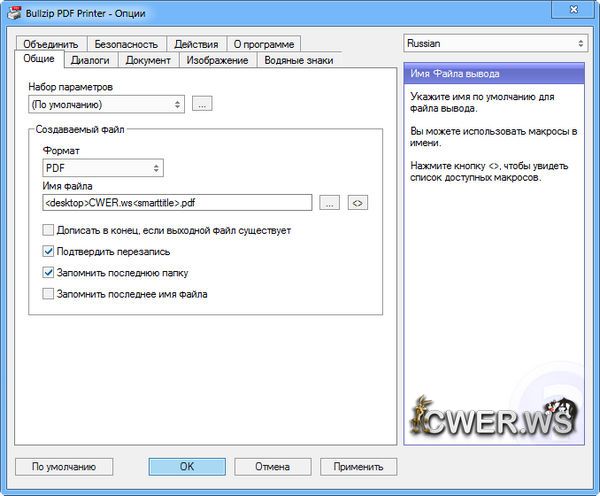600x496 pixels.
Task: Click the Набор параметров label
Action: (70, 87)
